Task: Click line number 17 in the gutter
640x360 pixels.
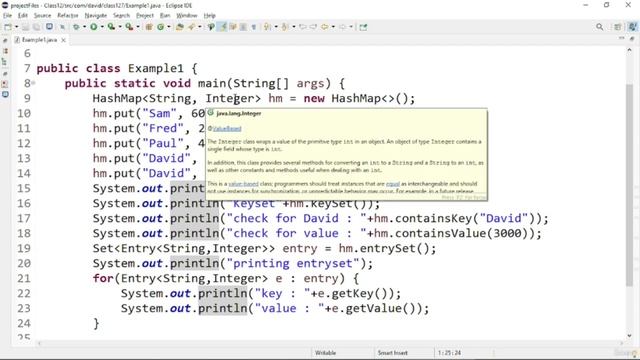Action: pos(24,218)
